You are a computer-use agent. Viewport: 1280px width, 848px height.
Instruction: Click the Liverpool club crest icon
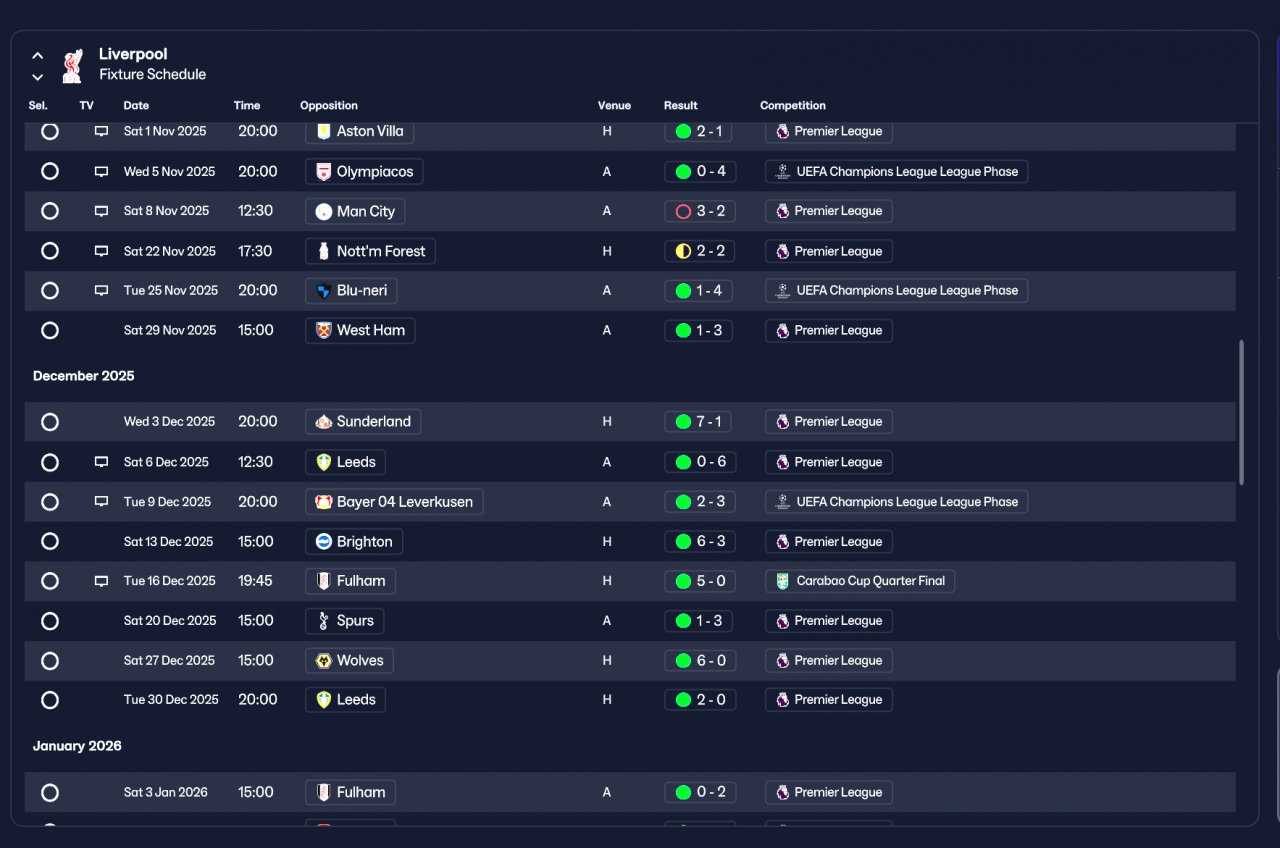tap(72, 66)
